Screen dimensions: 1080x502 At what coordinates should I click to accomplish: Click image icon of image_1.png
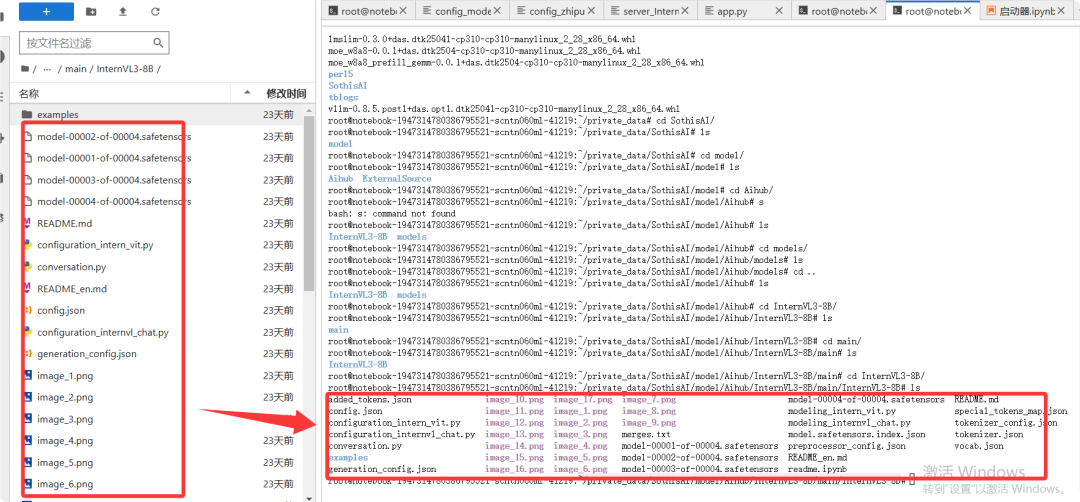(28, 375)
